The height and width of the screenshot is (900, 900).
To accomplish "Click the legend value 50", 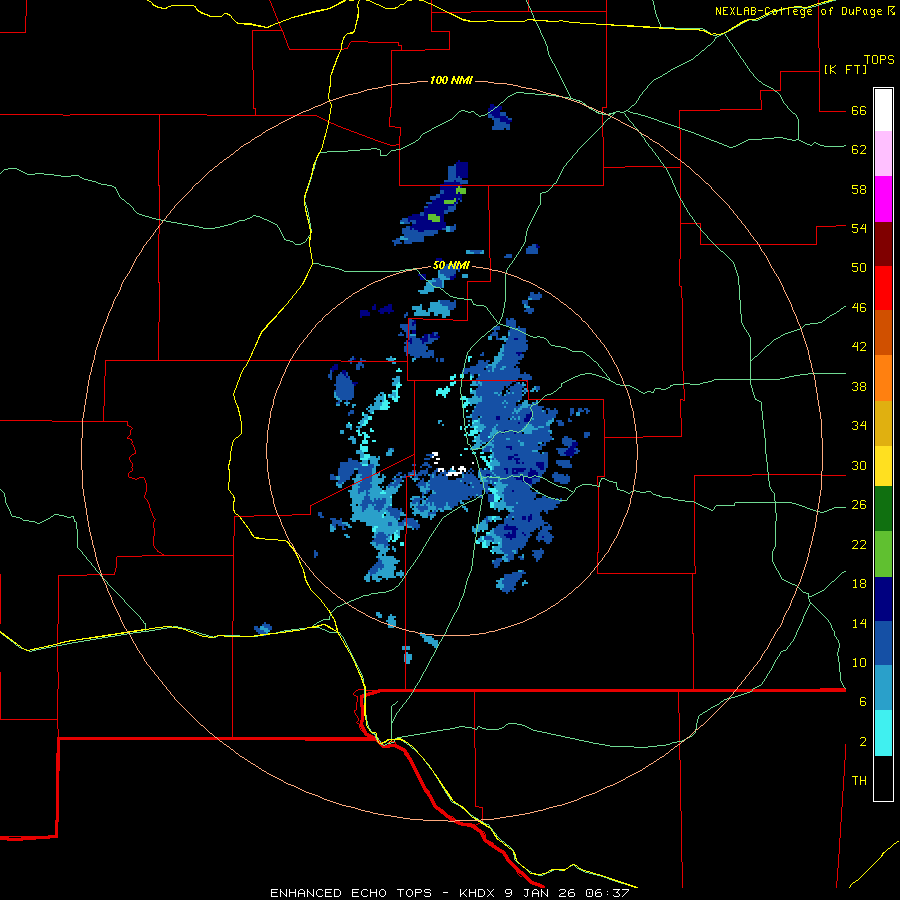I will [859, 267].
